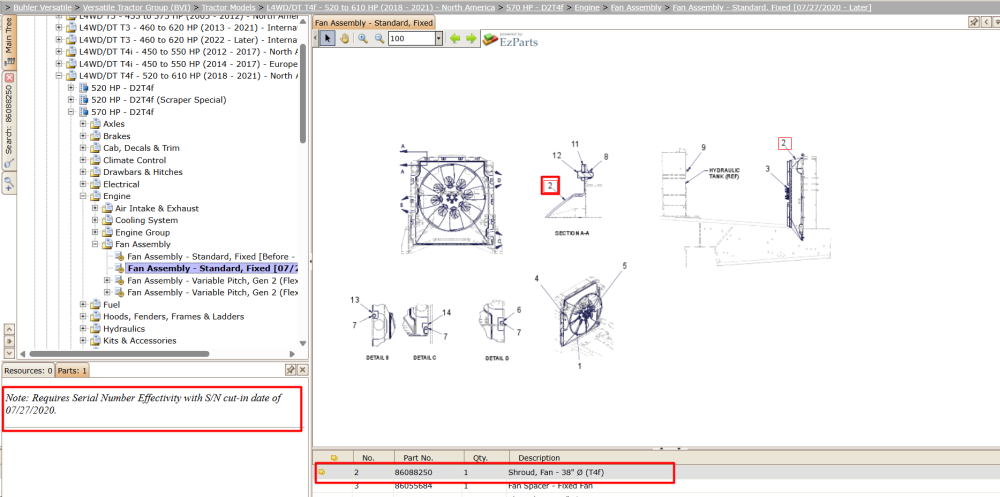
Task: Open the zoom level dropdown arrow
Action: coord(439,39)
